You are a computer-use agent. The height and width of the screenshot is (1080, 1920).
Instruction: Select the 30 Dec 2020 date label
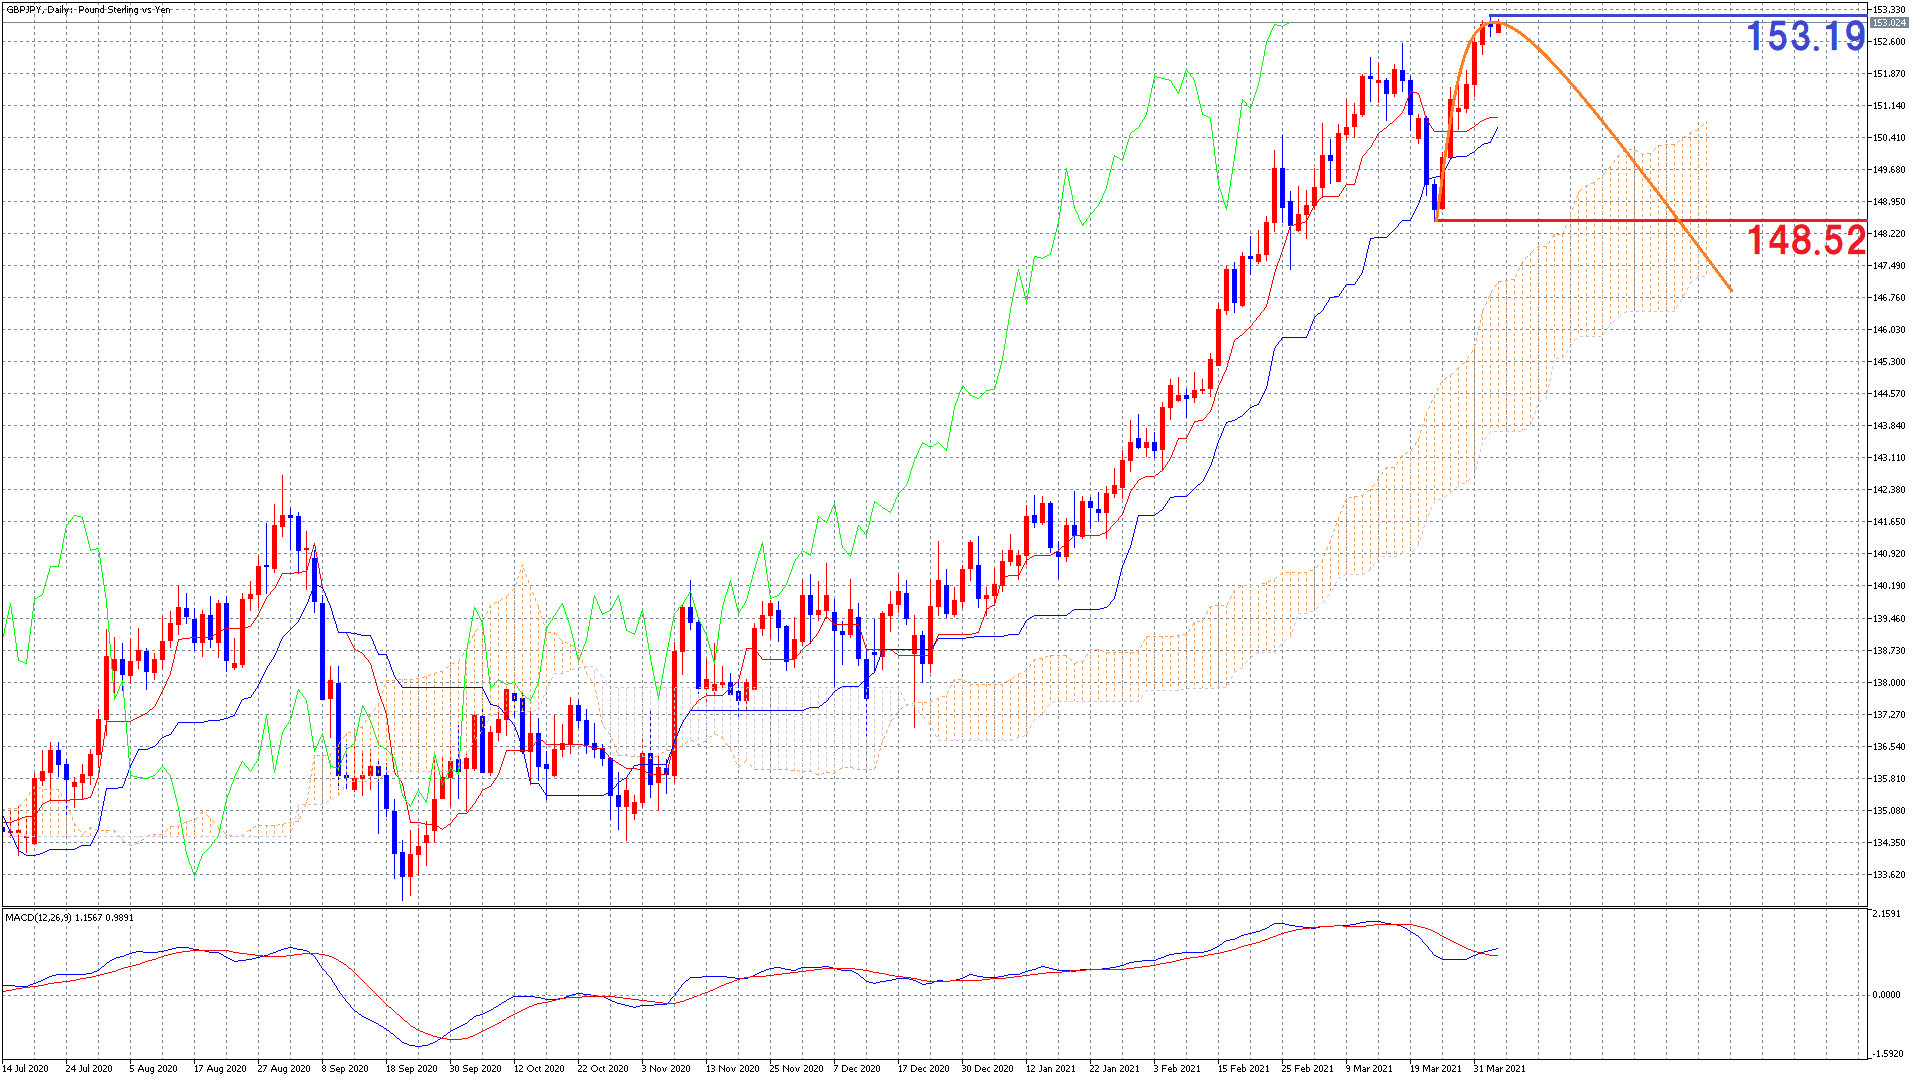[988, 1069]
